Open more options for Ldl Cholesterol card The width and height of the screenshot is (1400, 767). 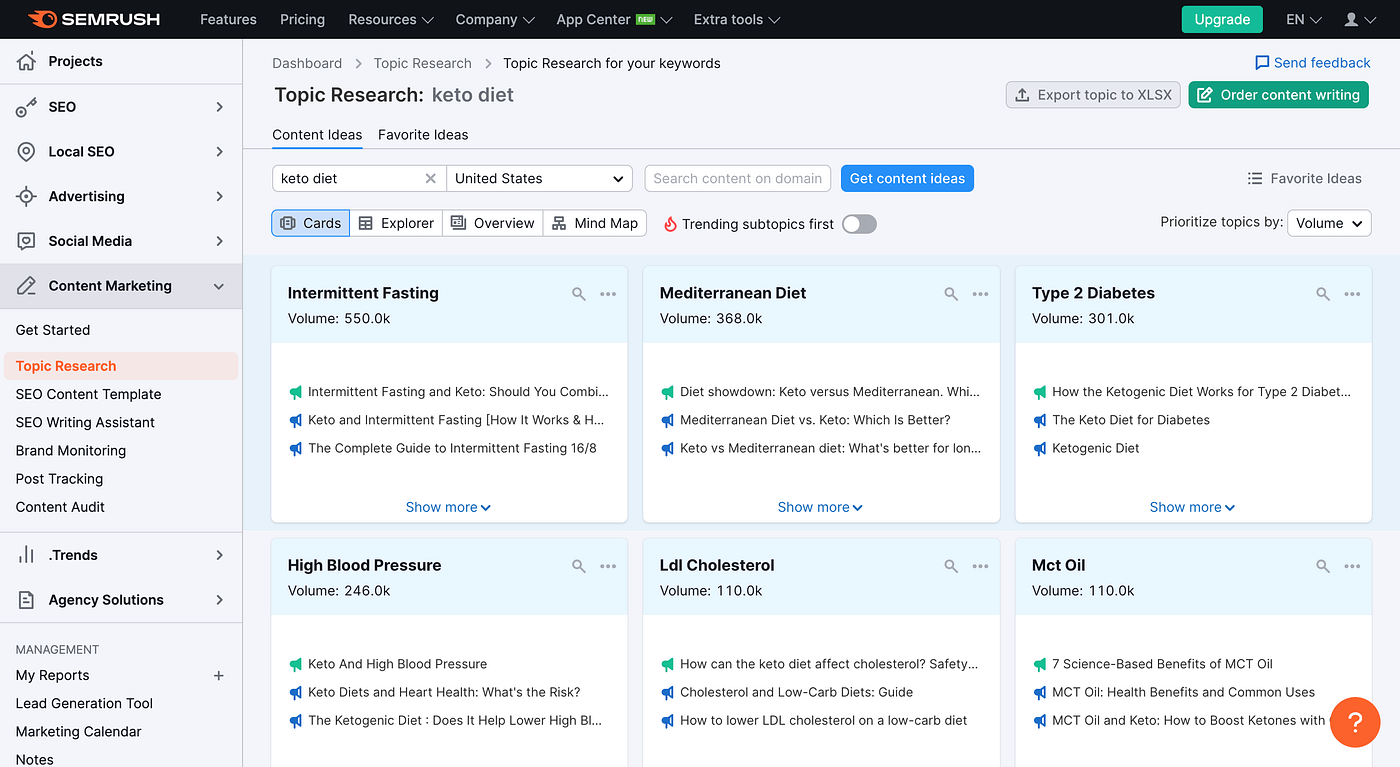click(x=980, y=566)
